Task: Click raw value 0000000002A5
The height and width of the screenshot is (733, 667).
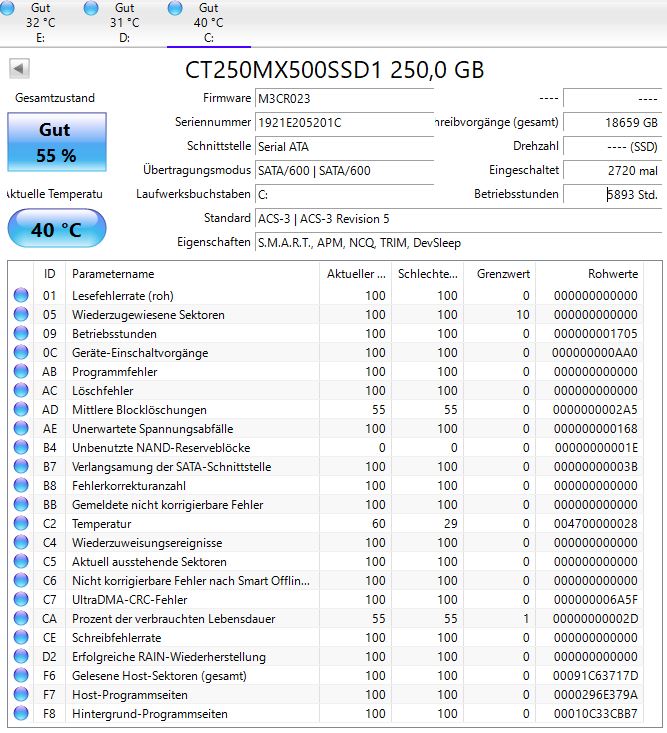Action: click(x=595, y=410)
